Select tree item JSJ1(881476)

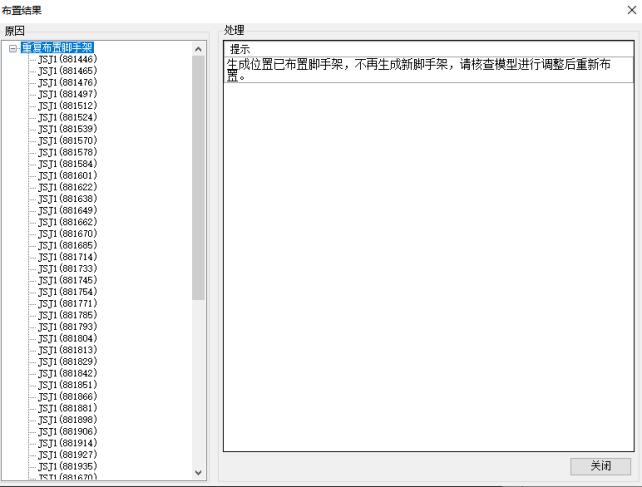(x=67, y=82)
